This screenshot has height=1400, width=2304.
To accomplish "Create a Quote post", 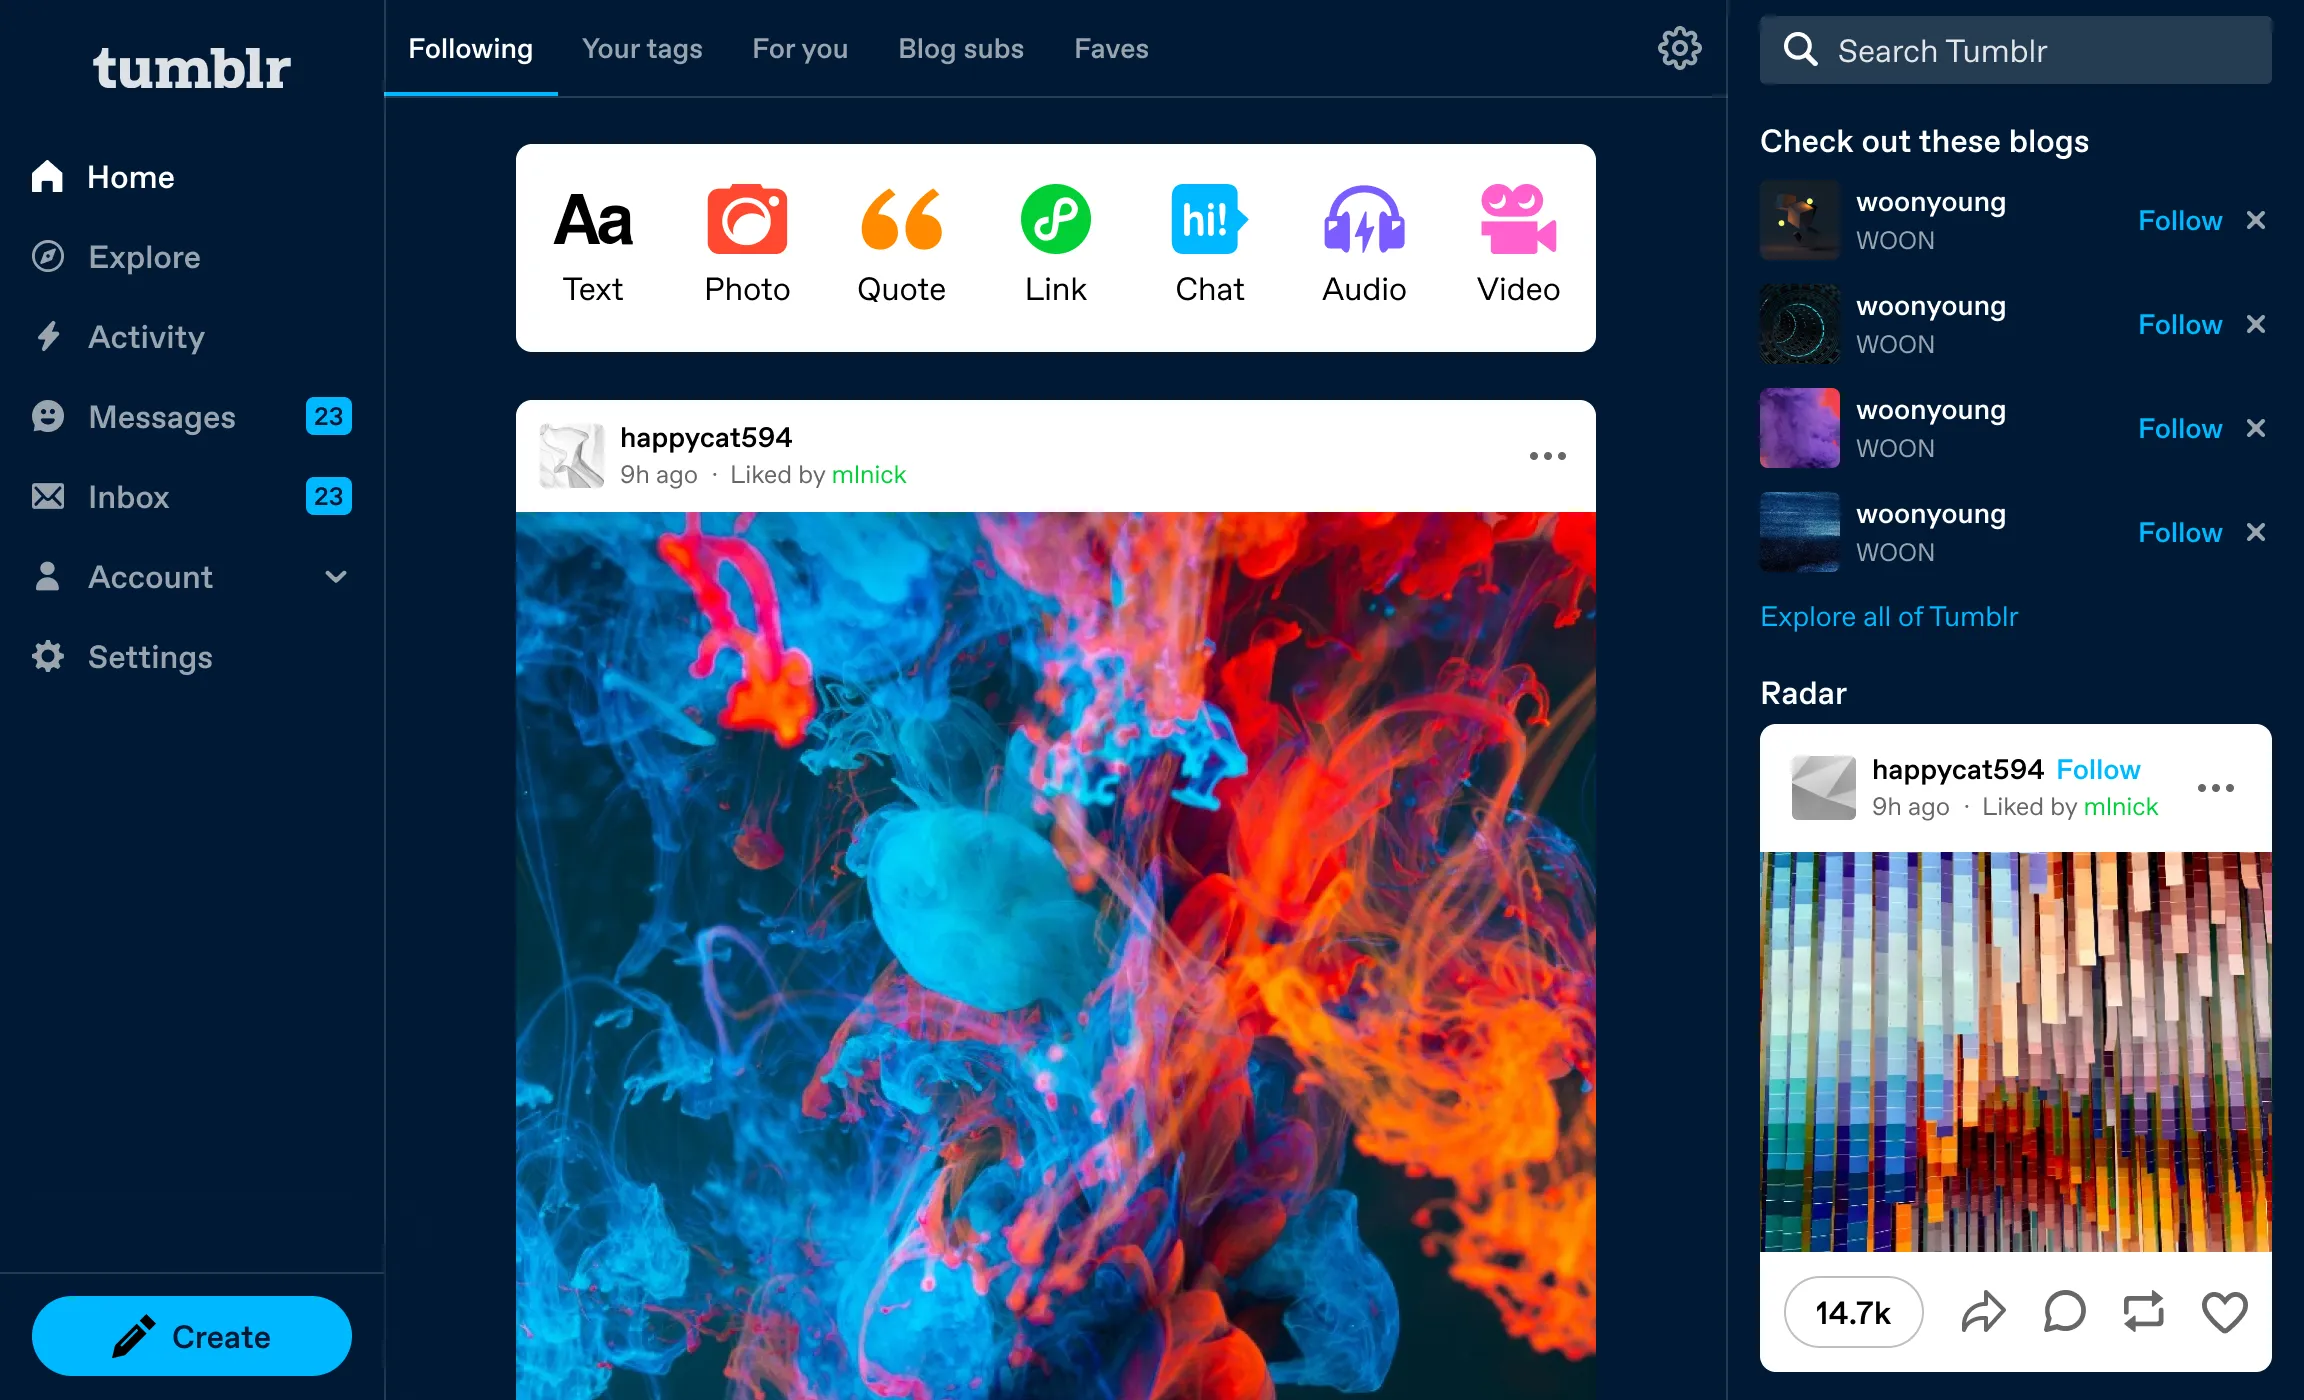I will coord(901,246).
